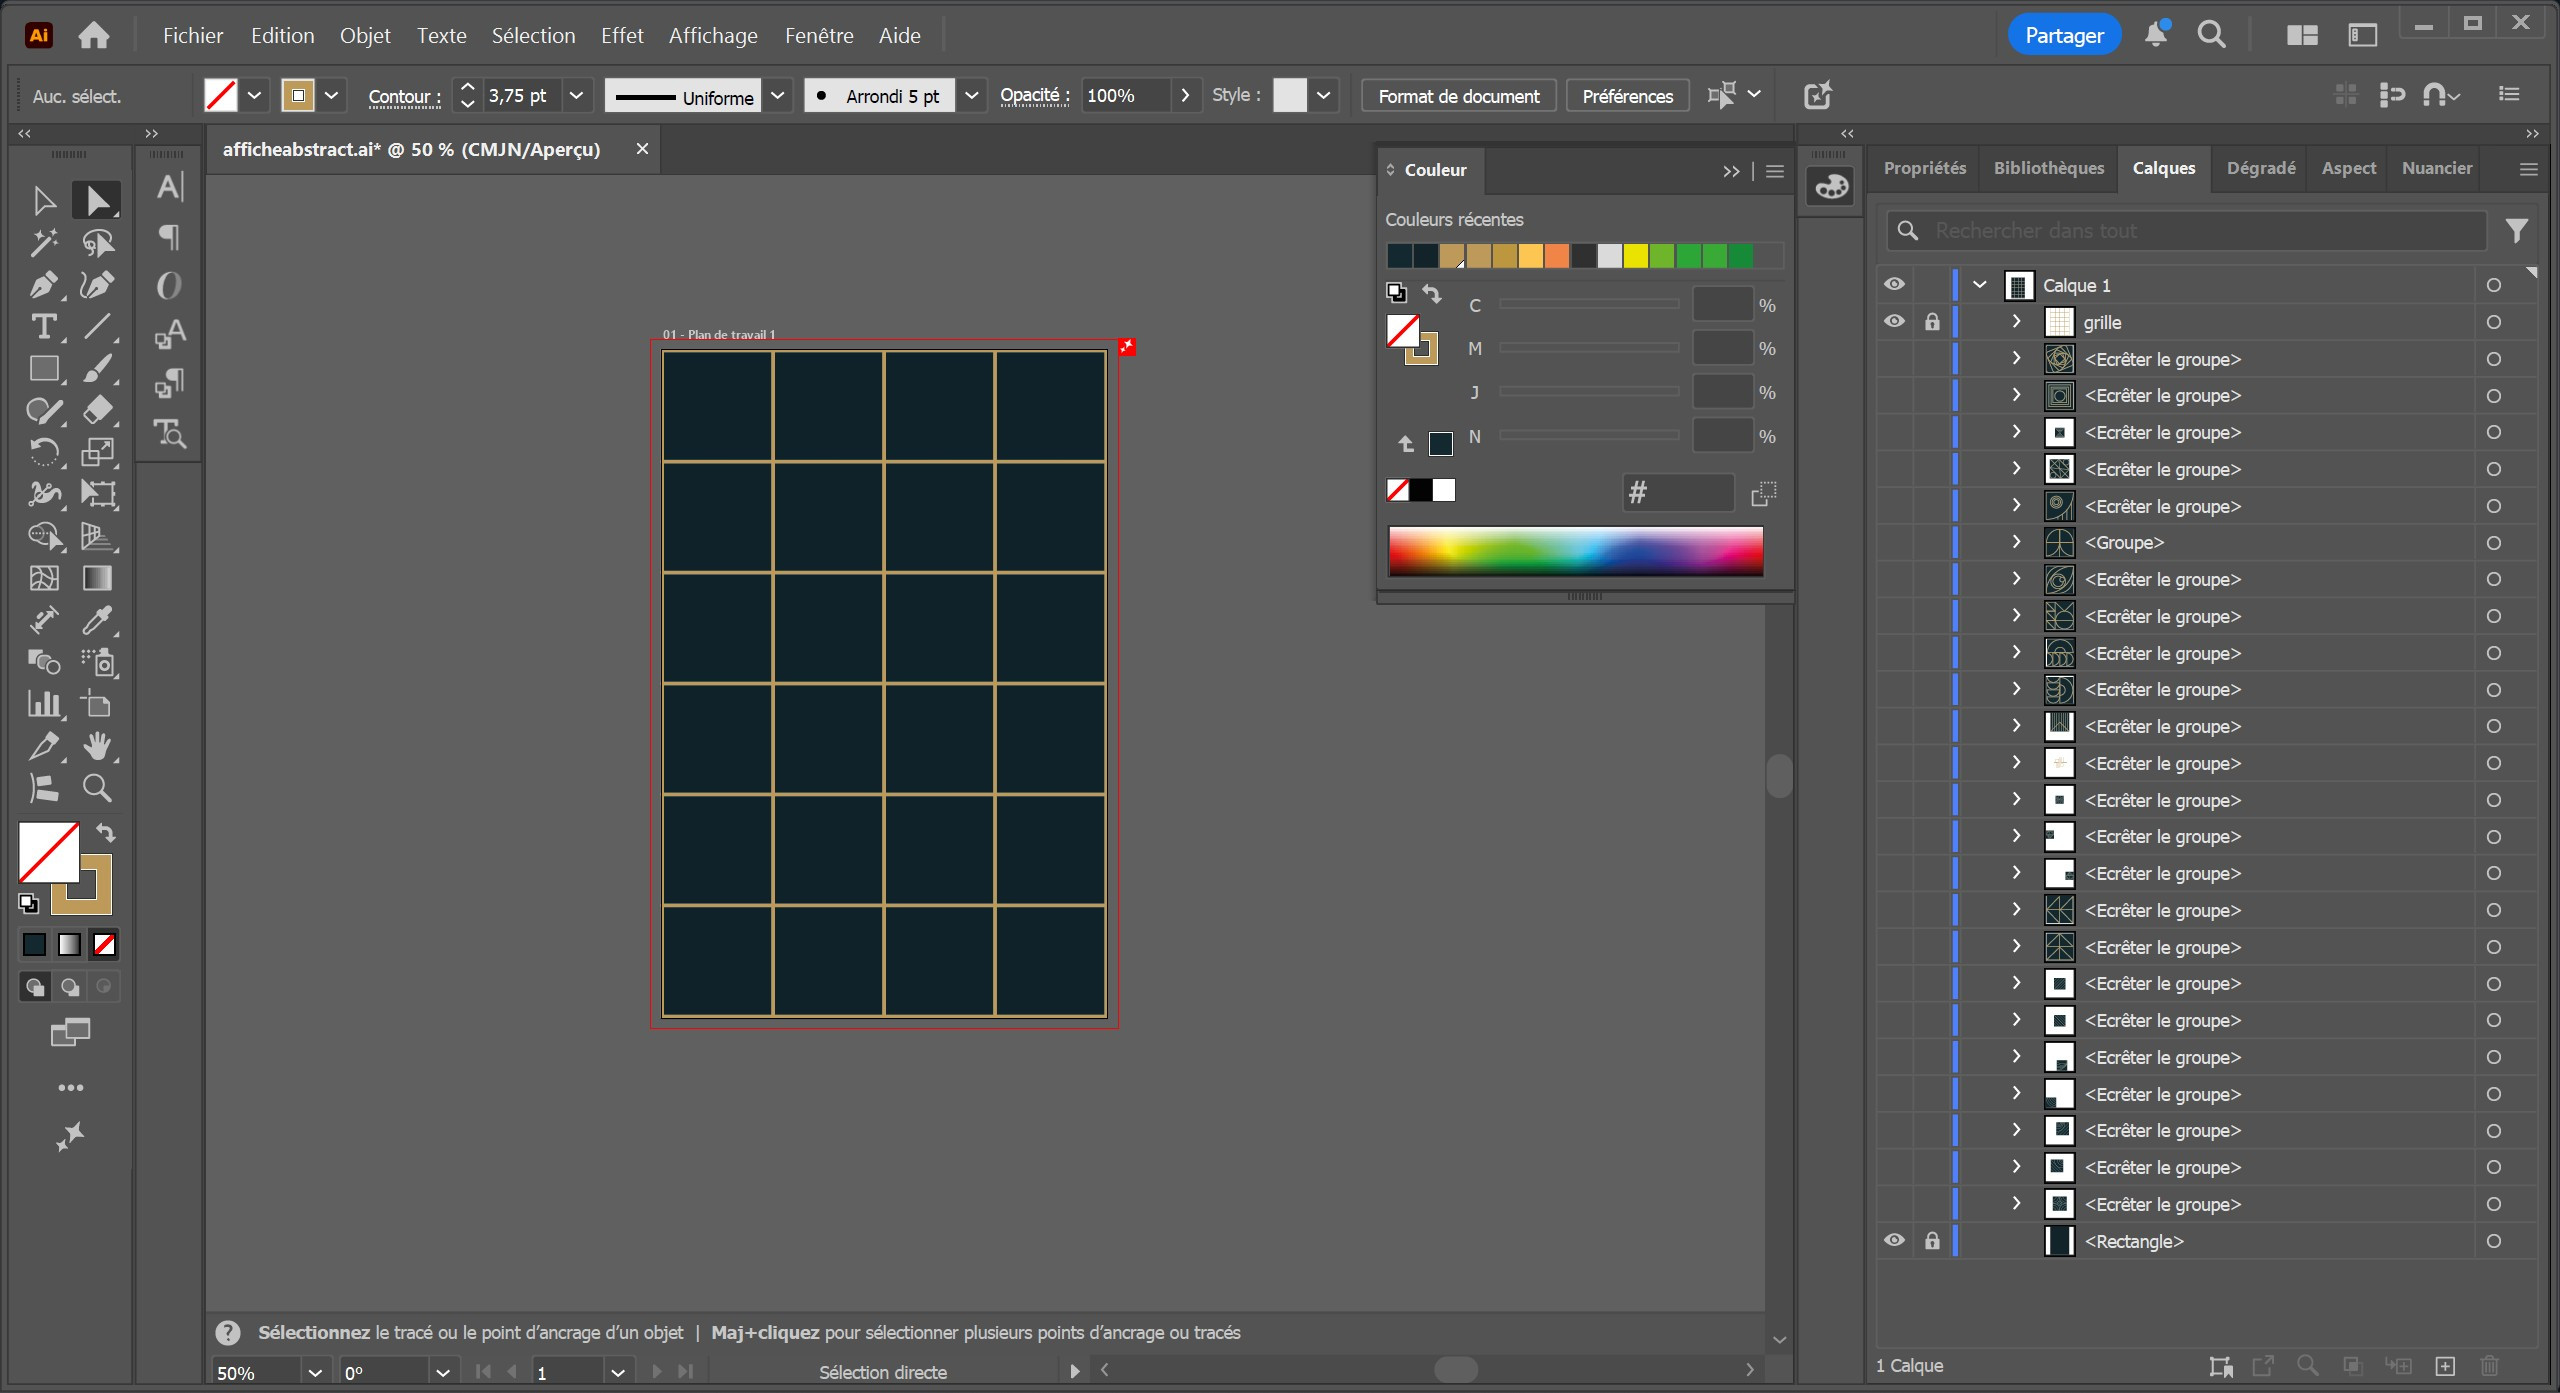Click the delete layer trash icon
2560x1393 pixels.
click(x=2489, y=1365)
